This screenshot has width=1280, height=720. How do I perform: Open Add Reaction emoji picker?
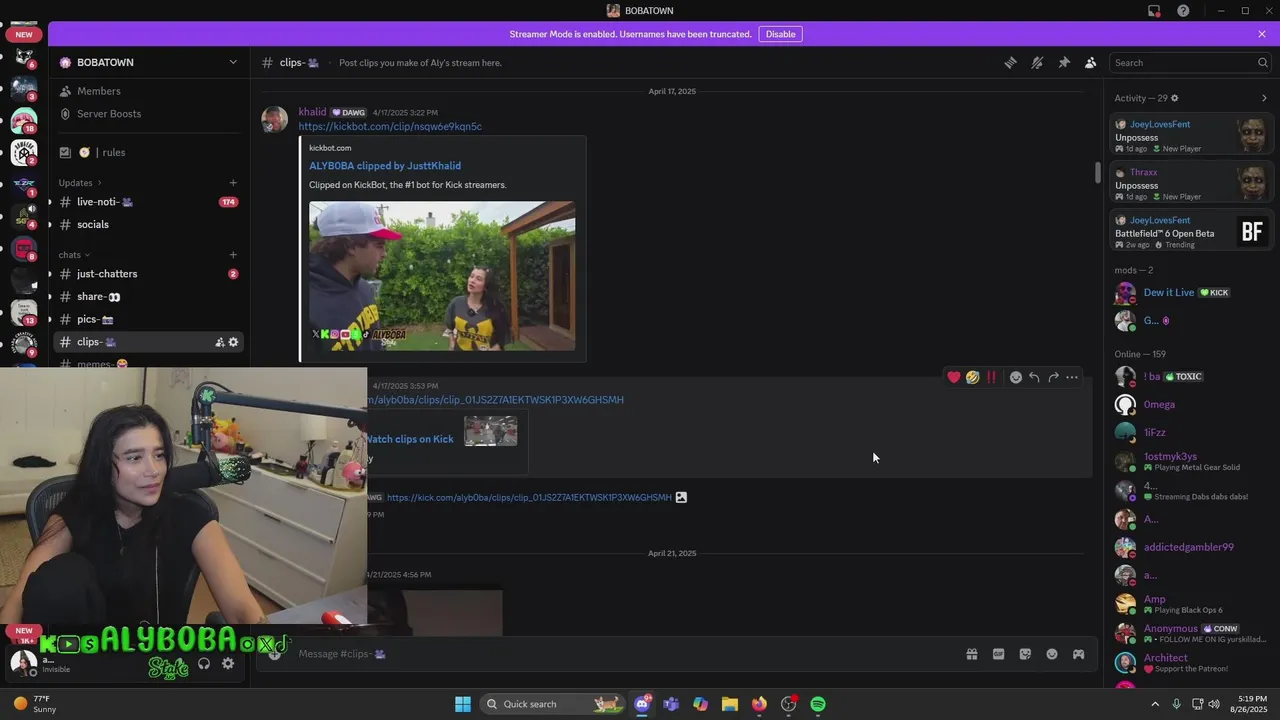click(1016, 377)
